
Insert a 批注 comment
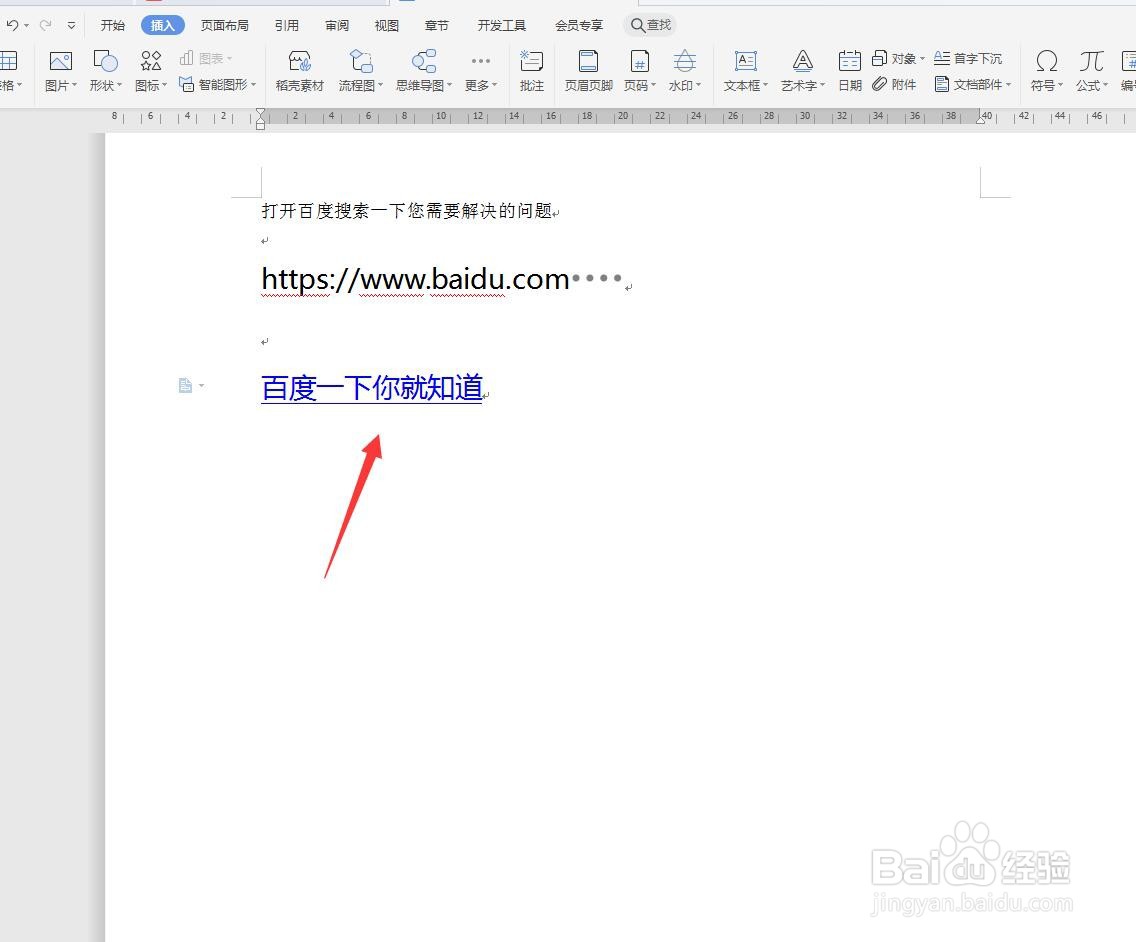coord(531,70)
